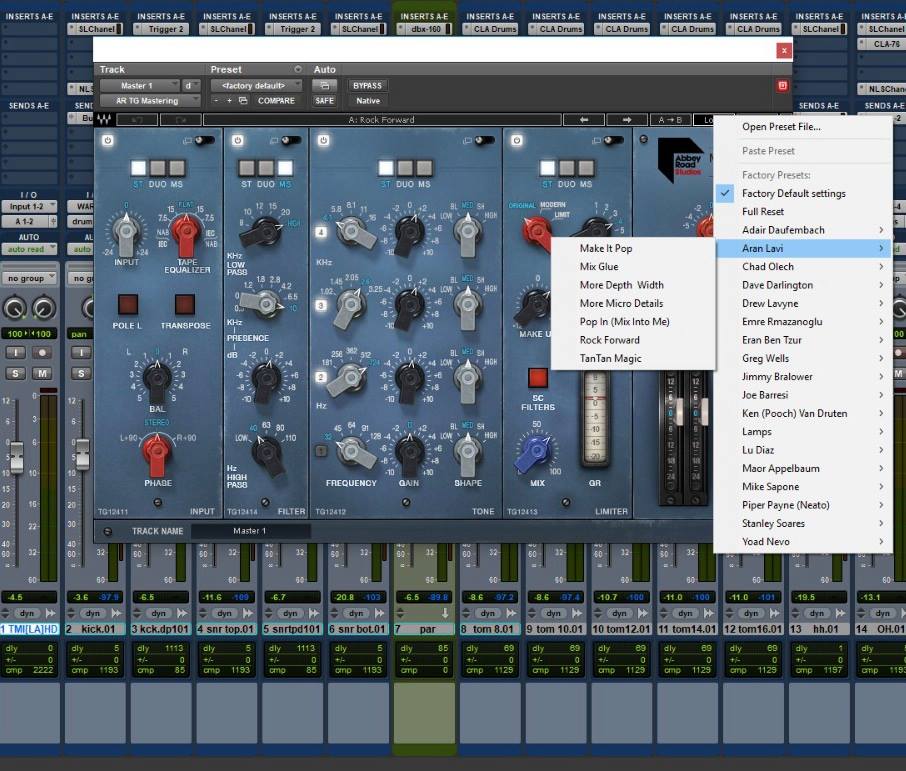
Task: Open the auto read dropdown on track 1
Action: tap(29, 249)
